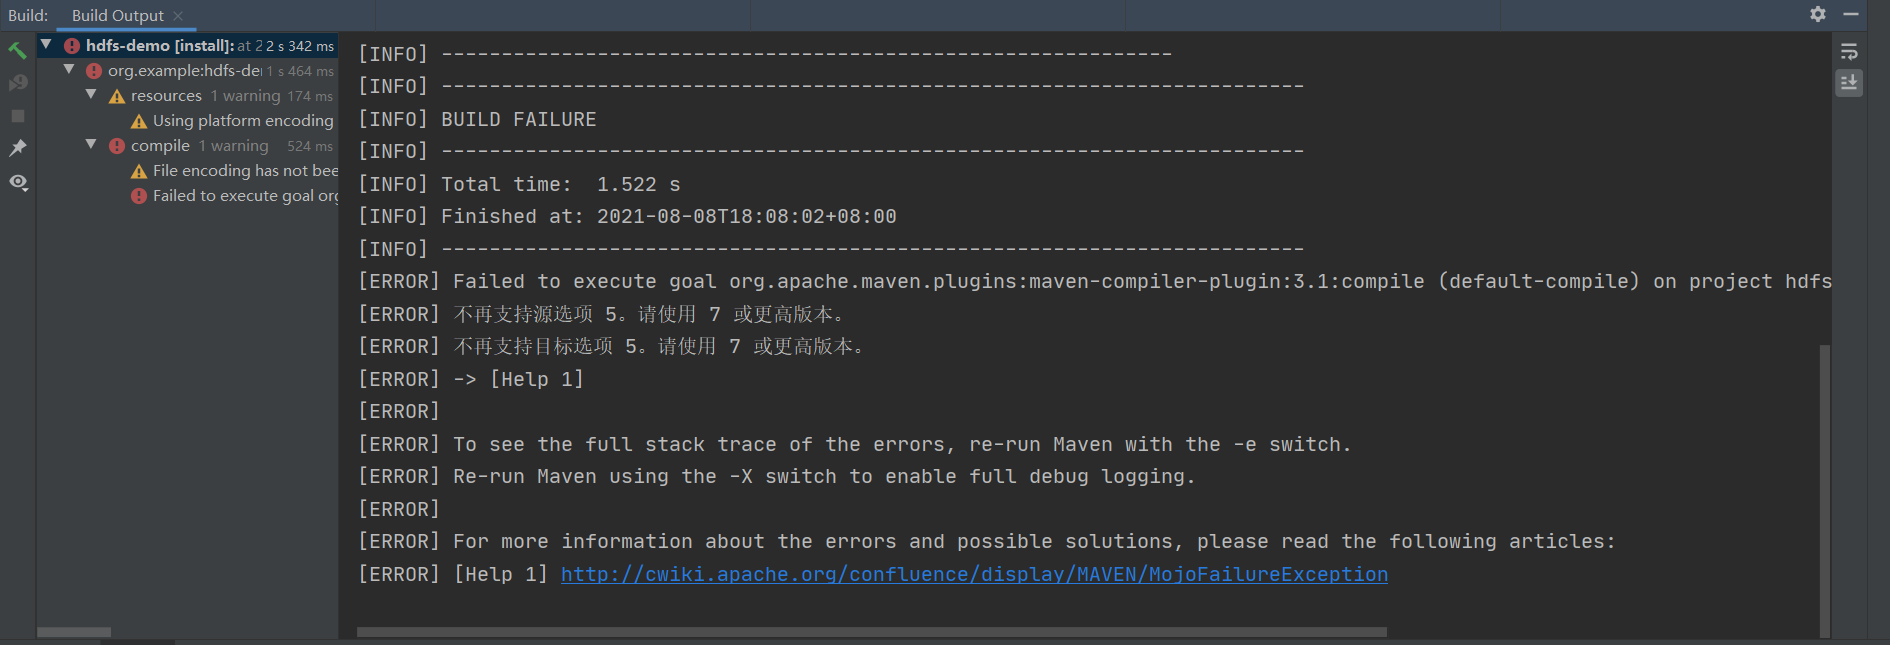This screenshot has width=1890, height=645.
Task: Toggle scroll to end of output
Action: click(1849, 83)
